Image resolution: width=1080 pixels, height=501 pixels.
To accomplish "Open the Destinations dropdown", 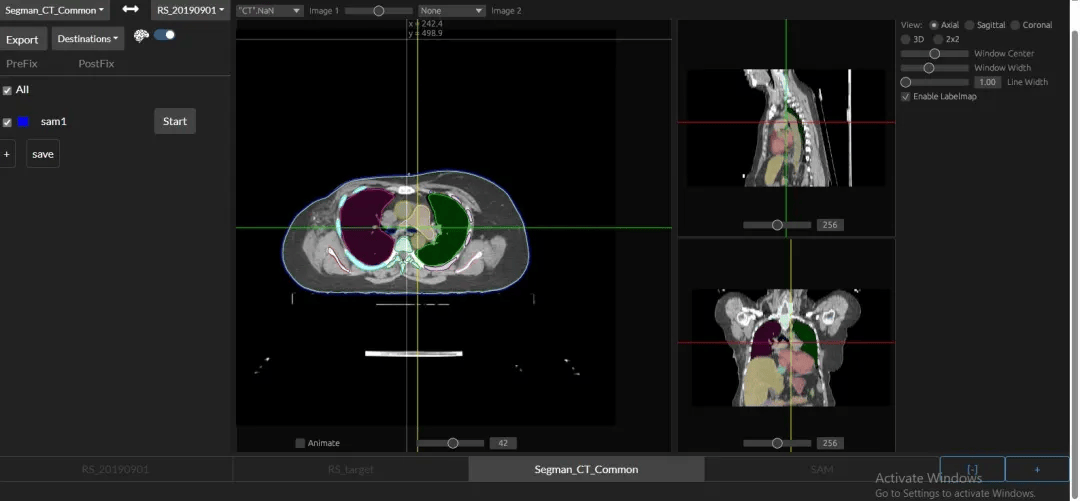I will [x=88, y=39].
